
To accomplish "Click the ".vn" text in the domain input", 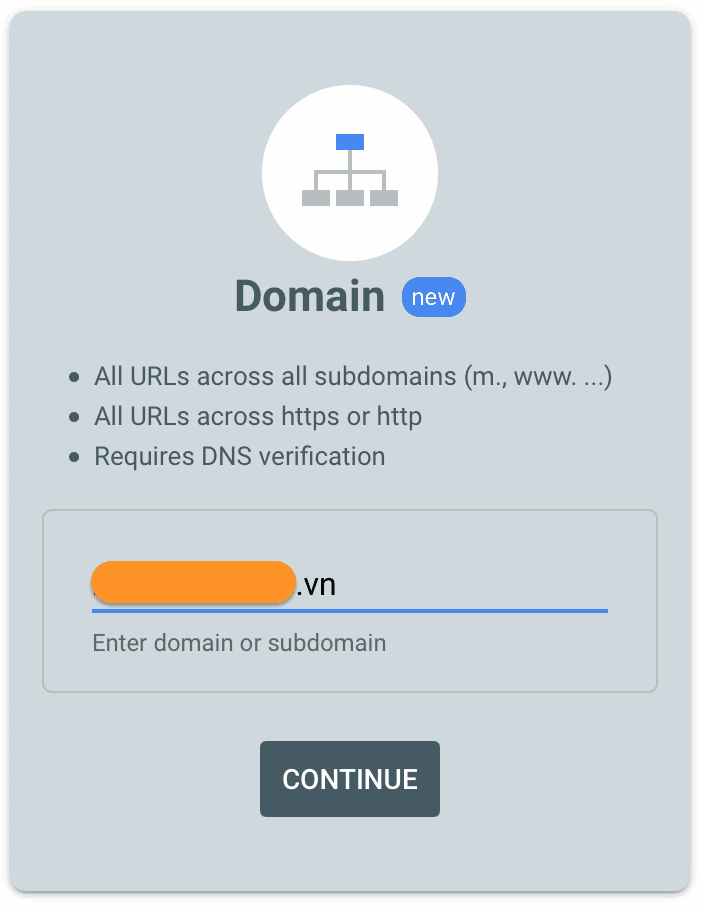I will [317, 584].
